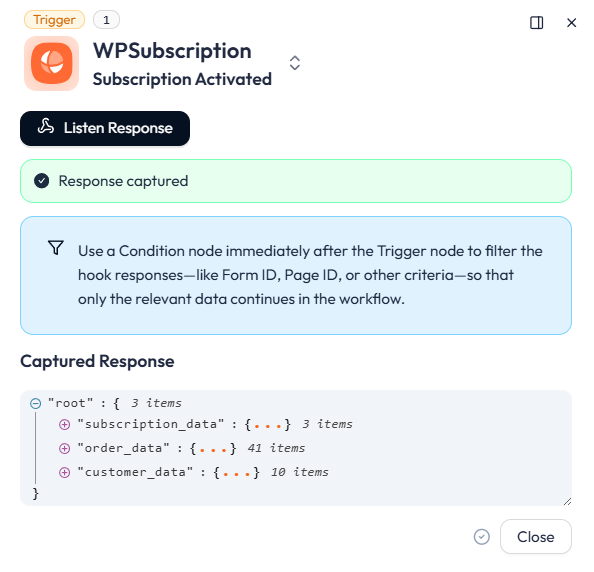Viewport: 594px width, 572px height.
Task: Select the "order_data" key text
Action: [x=123, y=449]
